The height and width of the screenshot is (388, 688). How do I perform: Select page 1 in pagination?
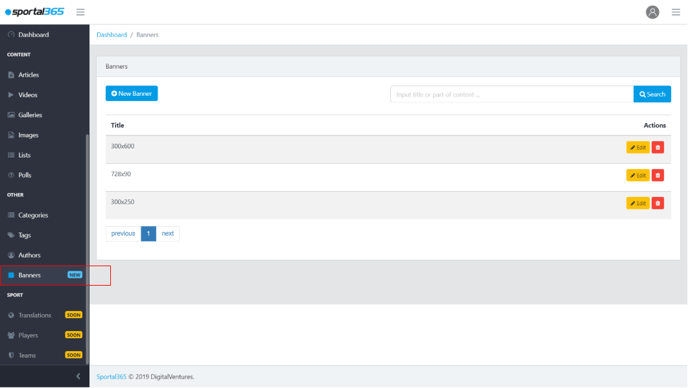click(148, 234)
